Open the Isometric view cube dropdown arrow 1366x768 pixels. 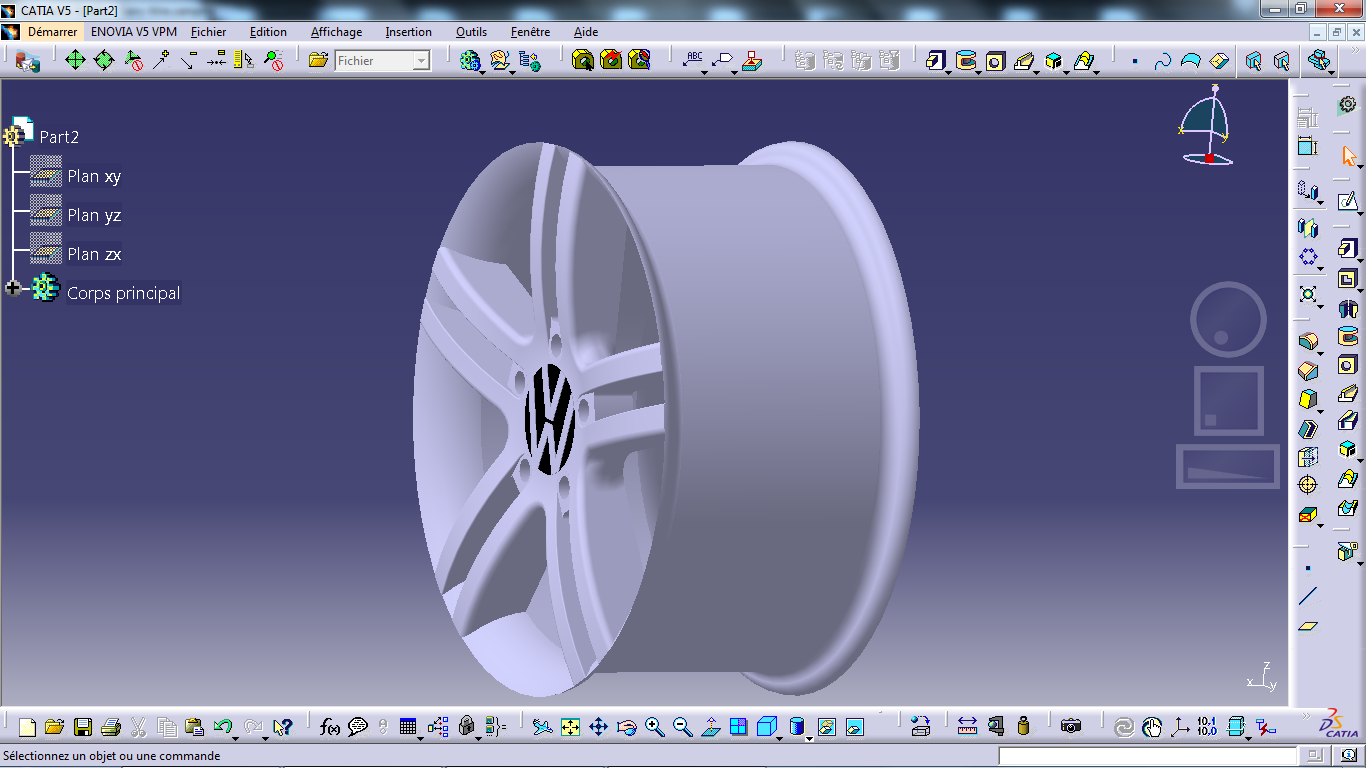tap(780, 739)
